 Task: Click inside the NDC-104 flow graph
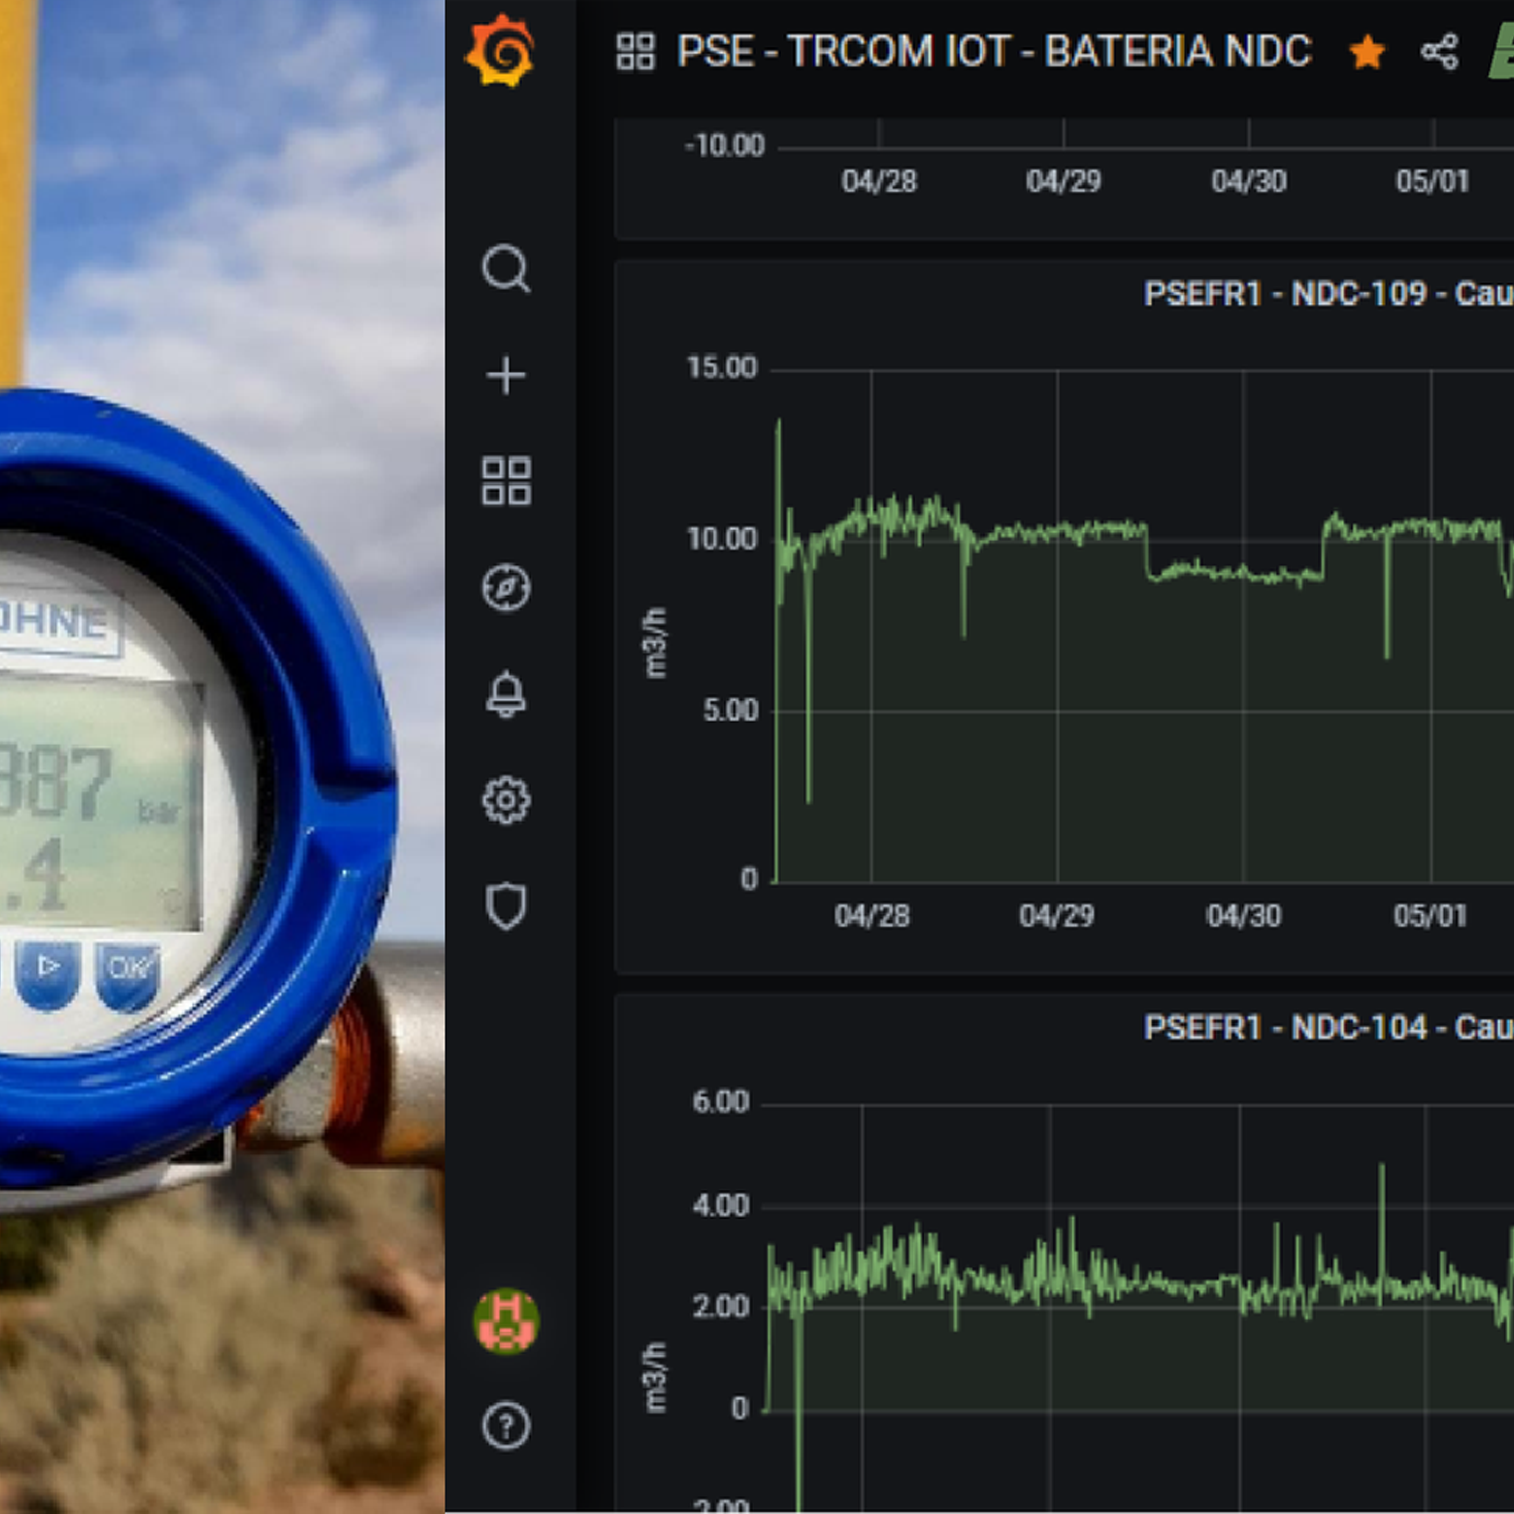1140,1350
